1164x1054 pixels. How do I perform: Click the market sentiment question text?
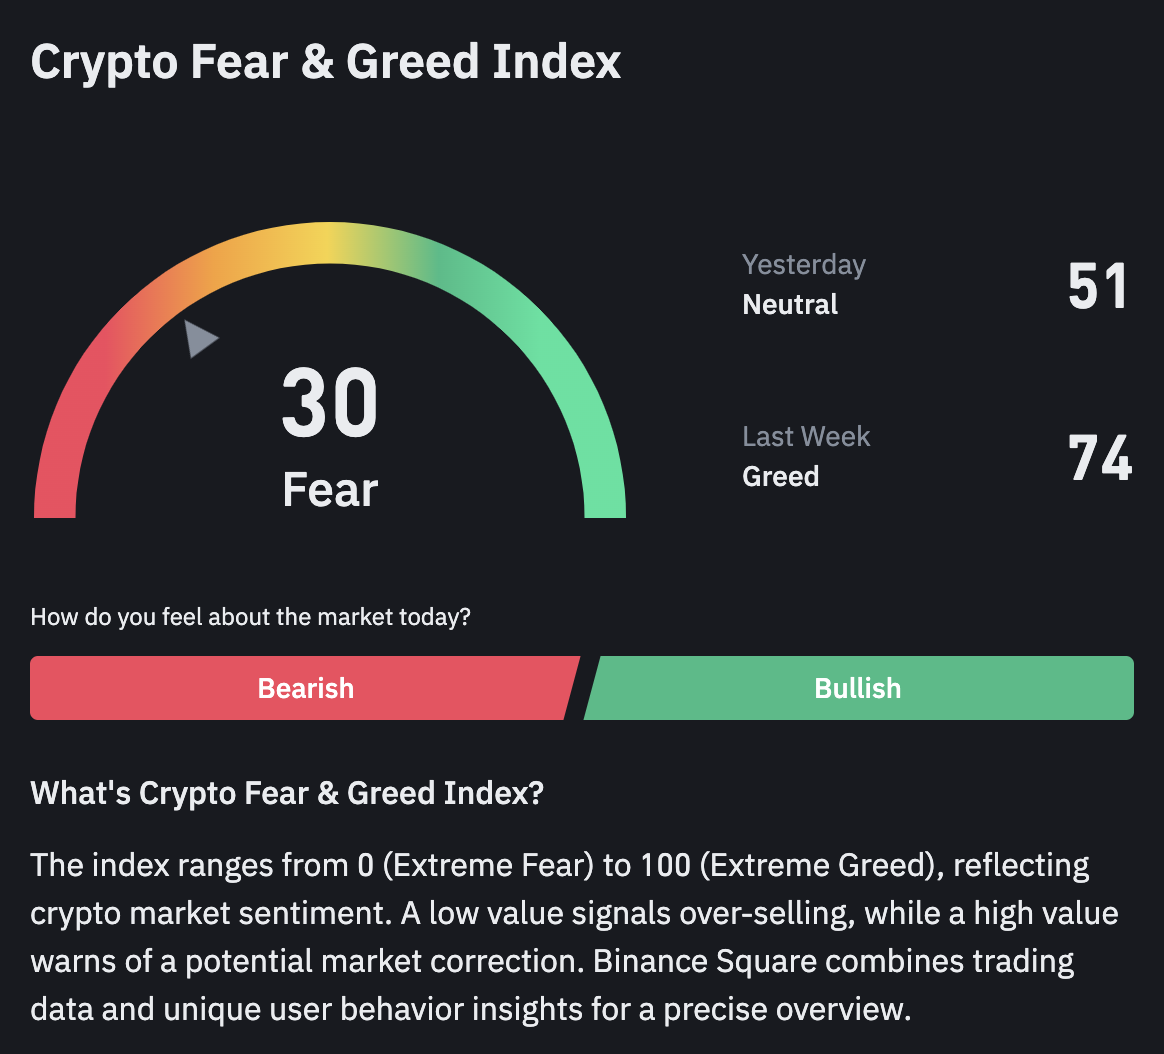[250, 617]
